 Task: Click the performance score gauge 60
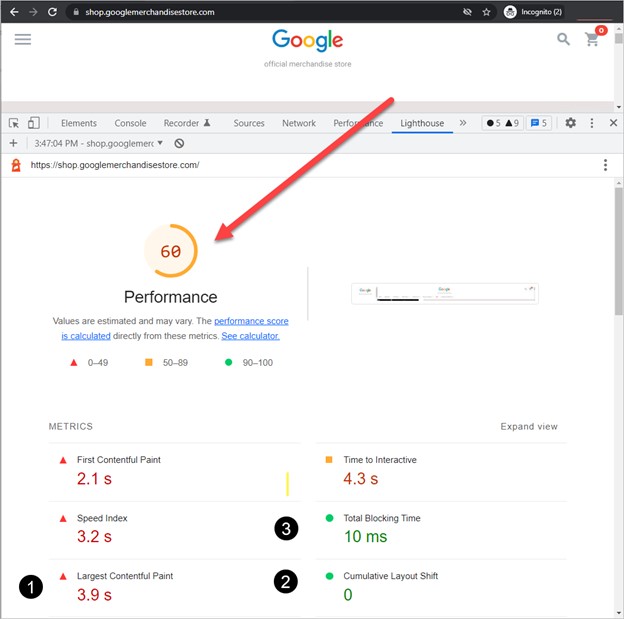coord(171,251)
